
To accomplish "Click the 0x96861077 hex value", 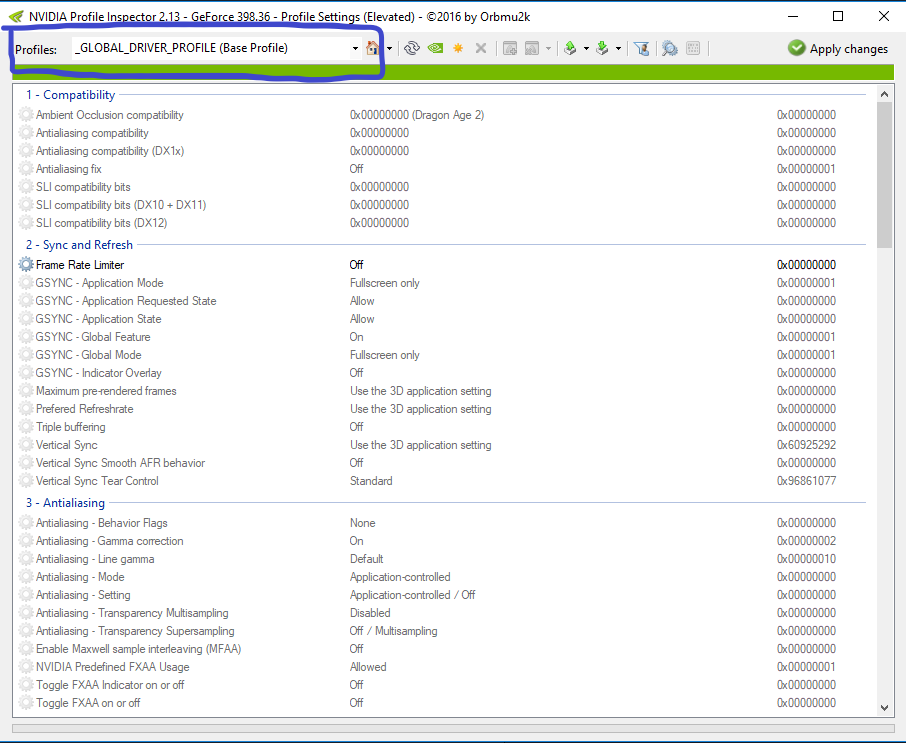I will (x=806, y=481).
